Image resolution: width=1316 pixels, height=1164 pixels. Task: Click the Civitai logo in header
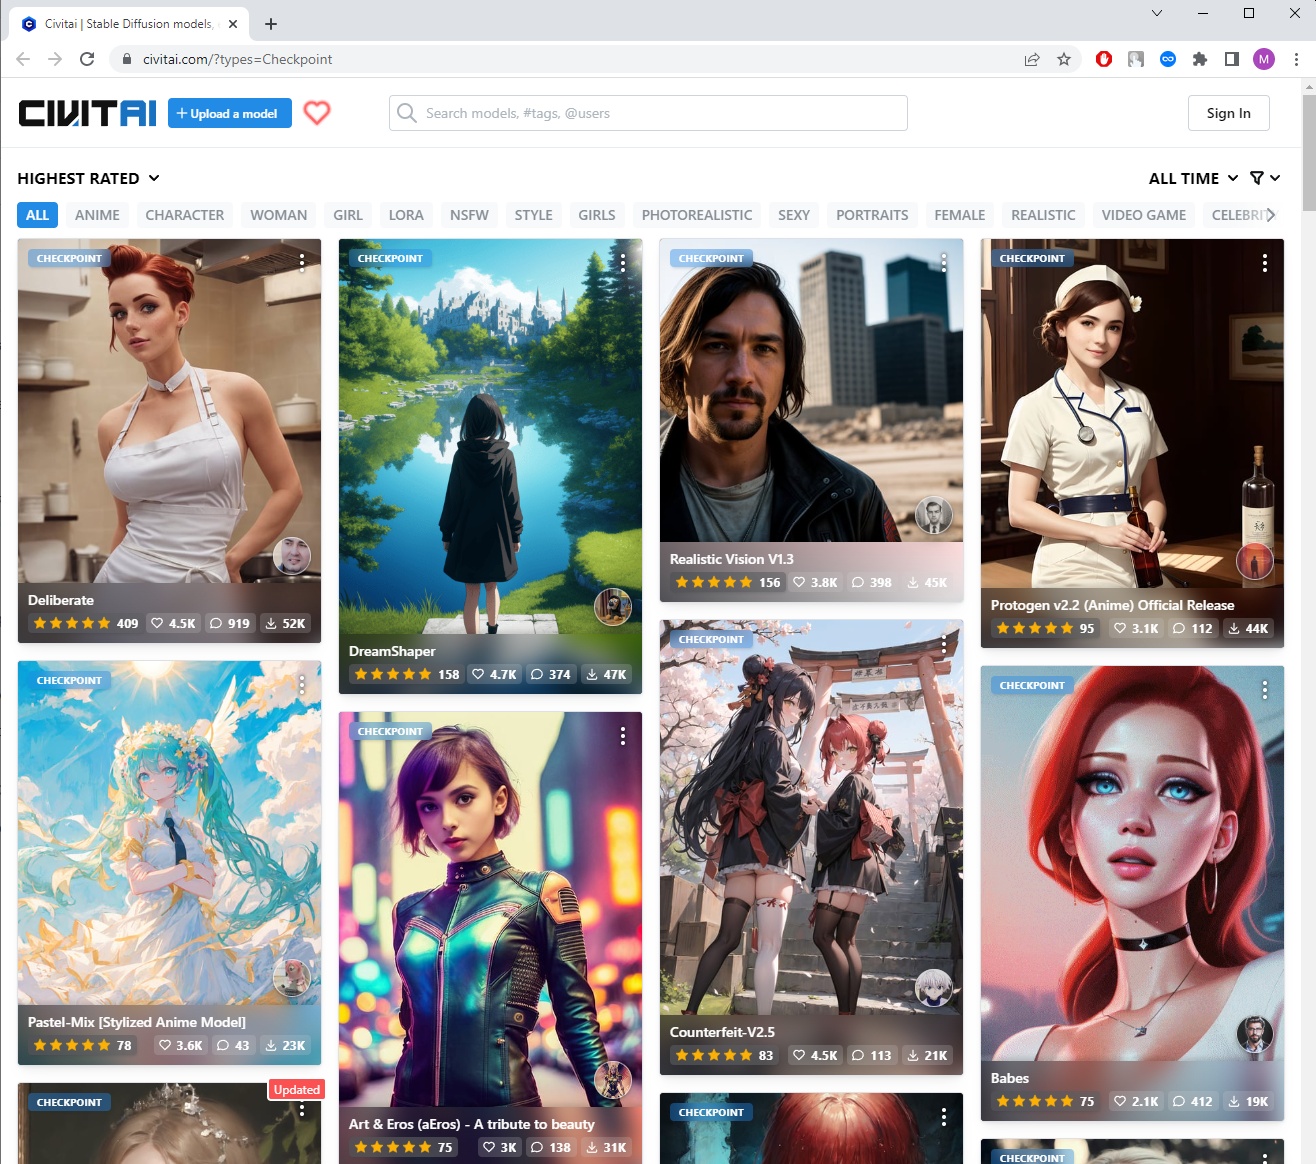88,113
